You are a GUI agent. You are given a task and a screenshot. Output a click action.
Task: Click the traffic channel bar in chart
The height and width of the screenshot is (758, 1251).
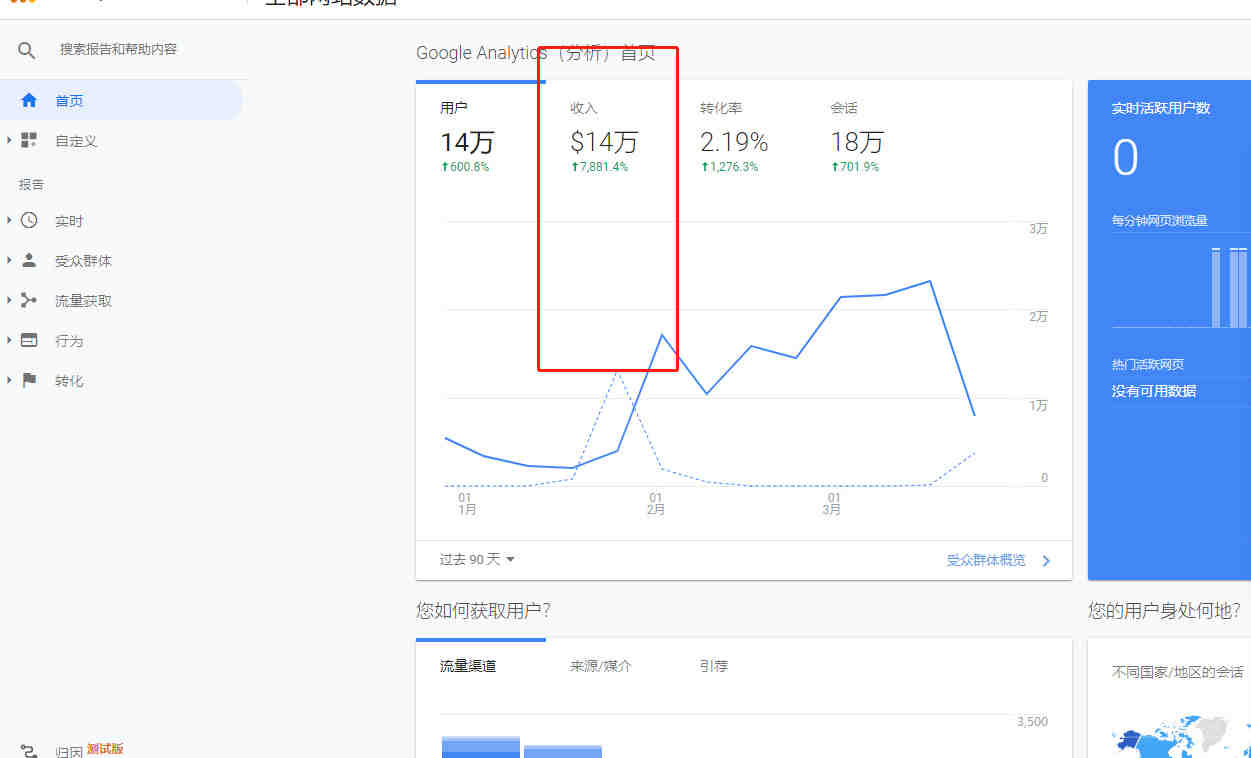point(480,747)
